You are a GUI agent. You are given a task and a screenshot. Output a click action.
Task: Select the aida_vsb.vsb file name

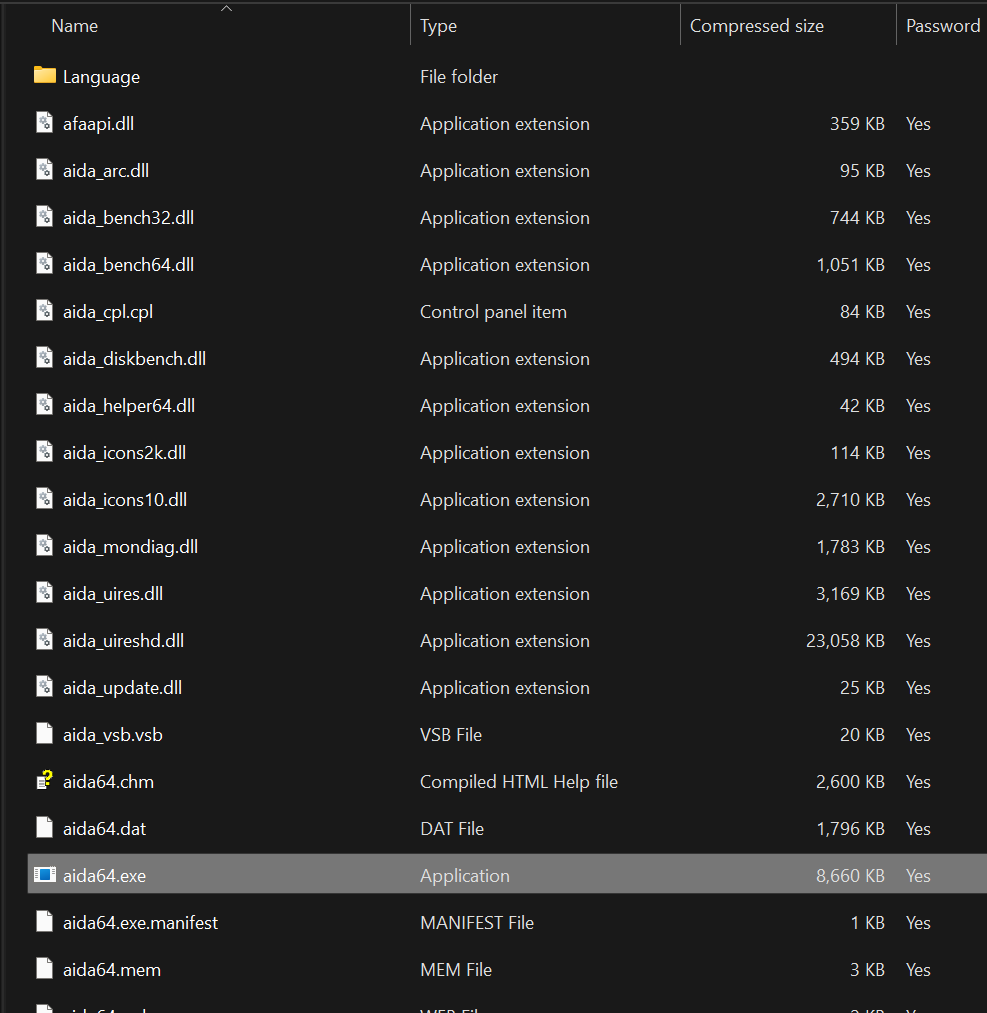coord(113,735)
